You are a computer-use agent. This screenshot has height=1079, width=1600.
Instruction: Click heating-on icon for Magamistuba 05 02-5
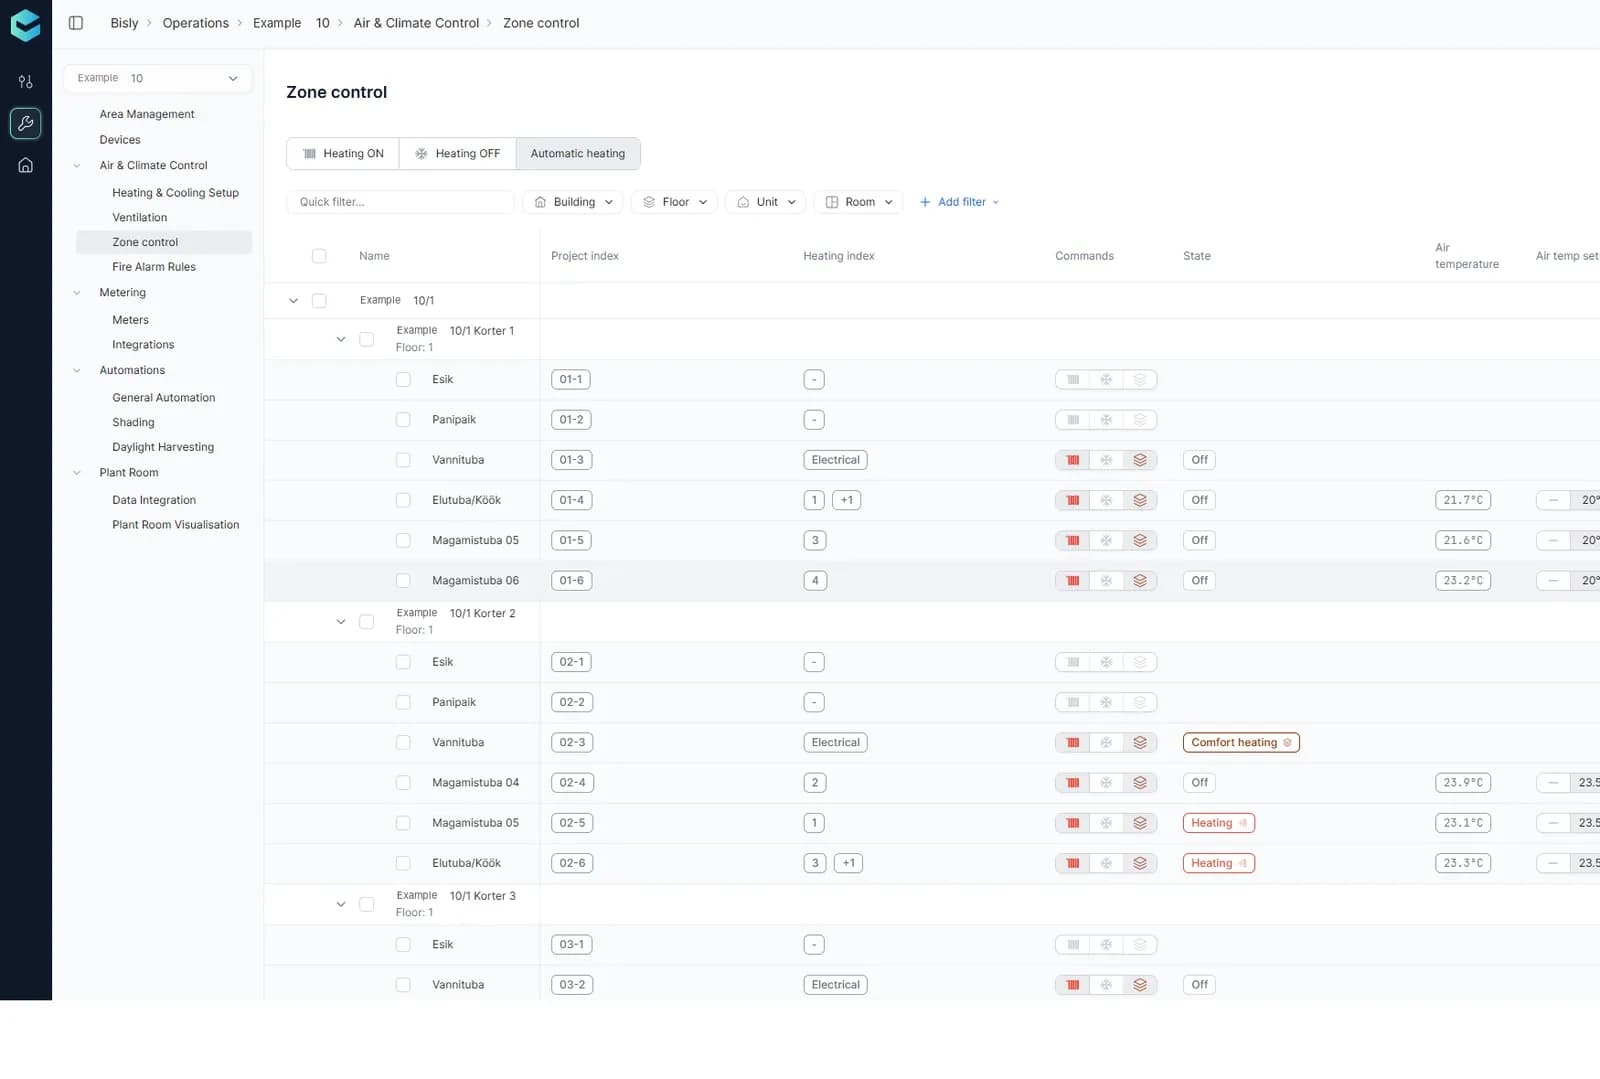click(x=1073, y=823)
